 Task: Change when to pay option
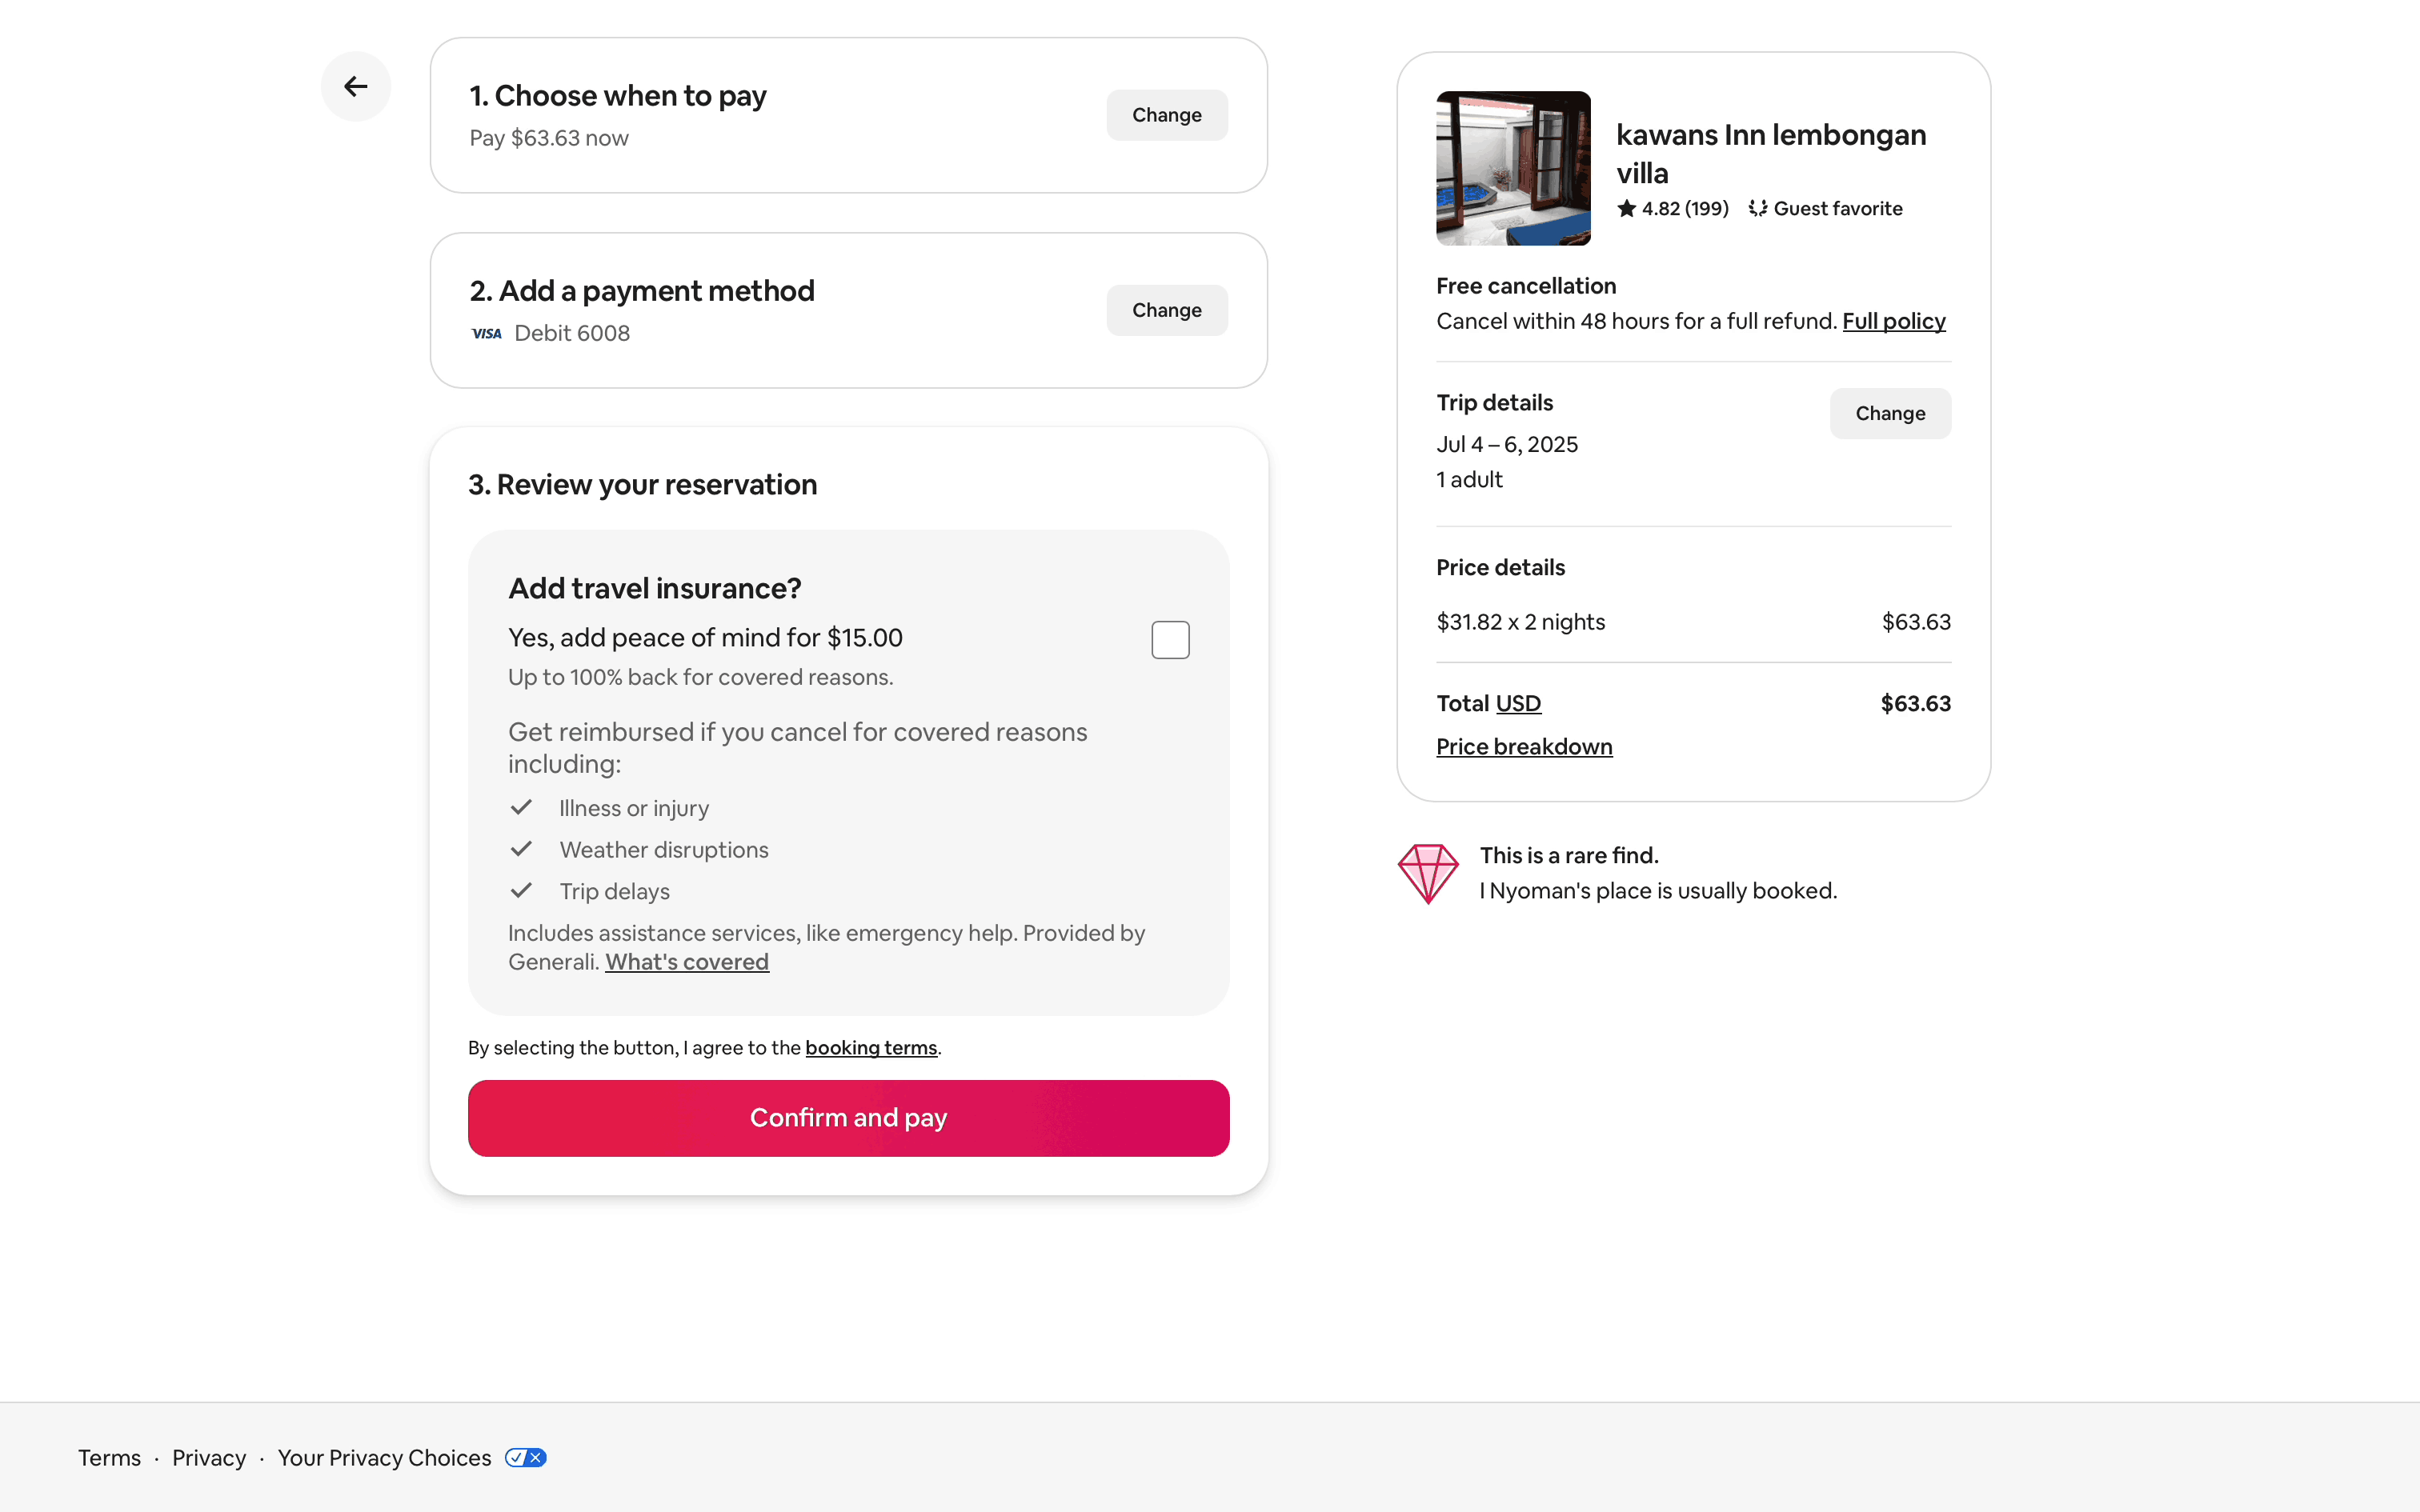click(x=1166, y=116)
